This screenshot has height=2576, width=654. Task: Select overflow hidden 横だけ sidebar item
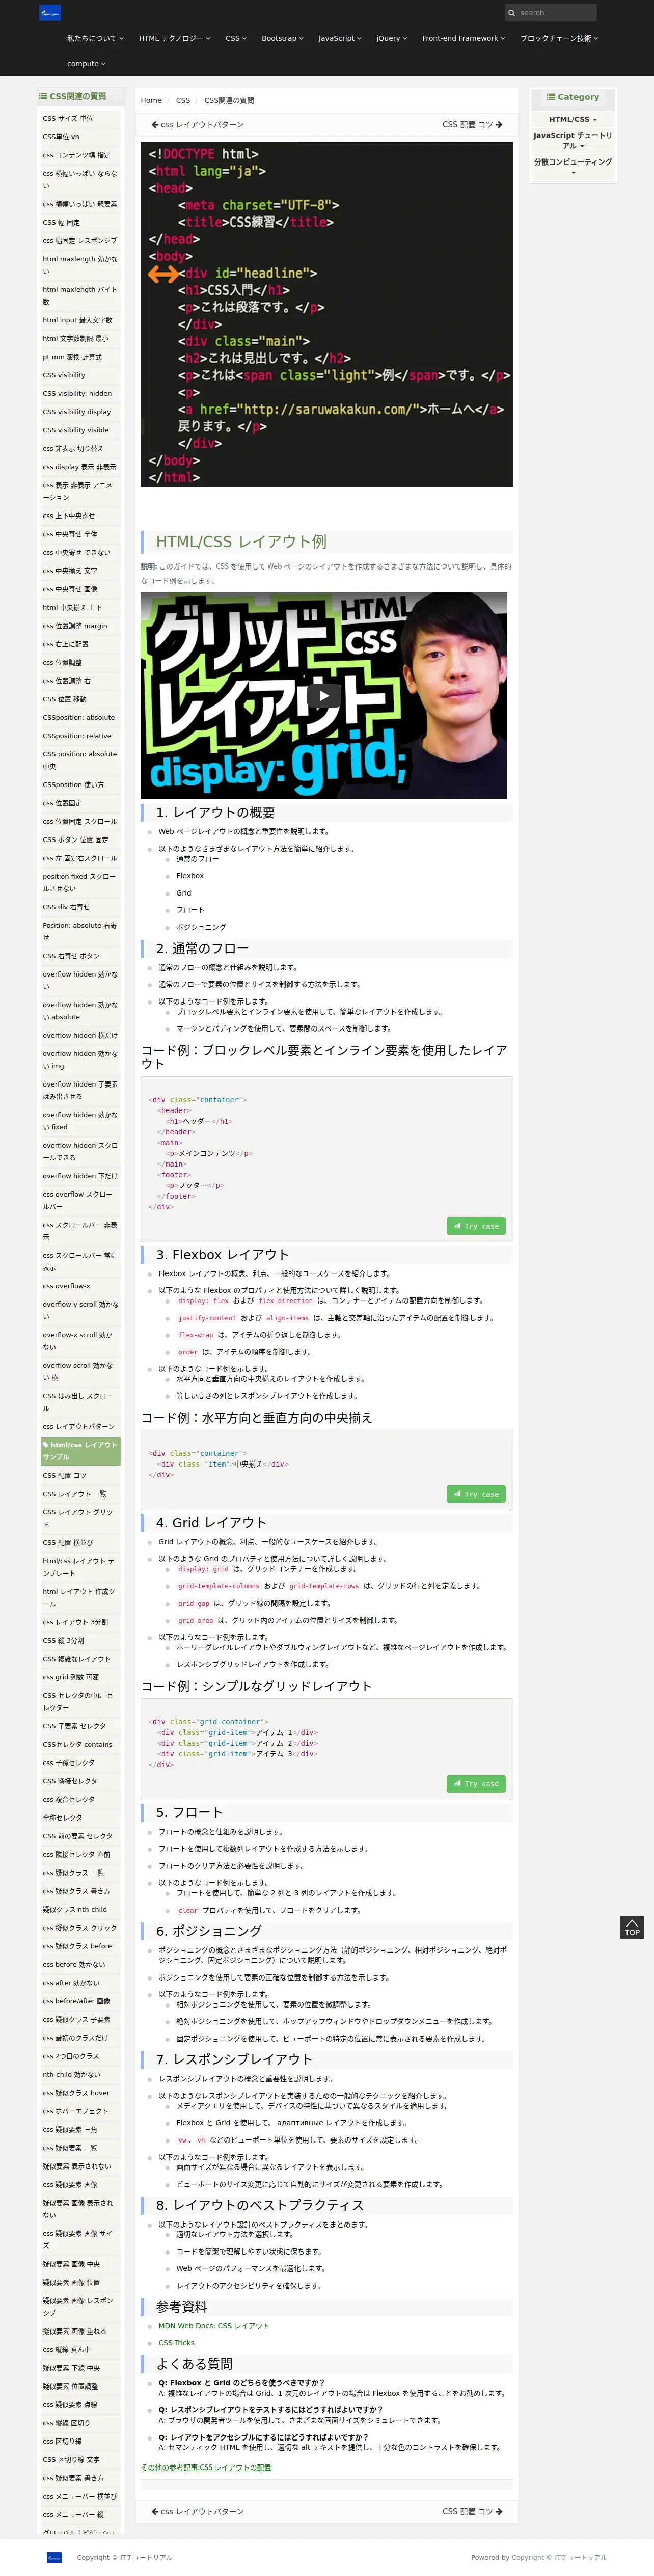click(x=80, y=1036)
